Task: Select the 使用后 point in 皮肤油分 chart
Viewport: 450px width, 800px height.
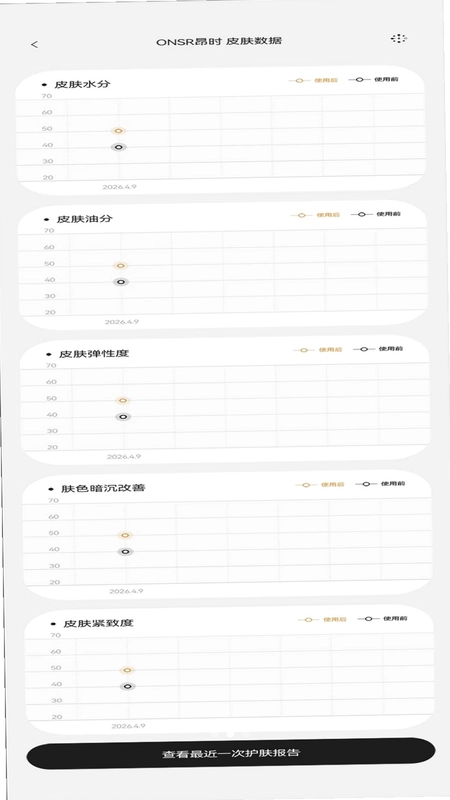Action: [120, 266]
